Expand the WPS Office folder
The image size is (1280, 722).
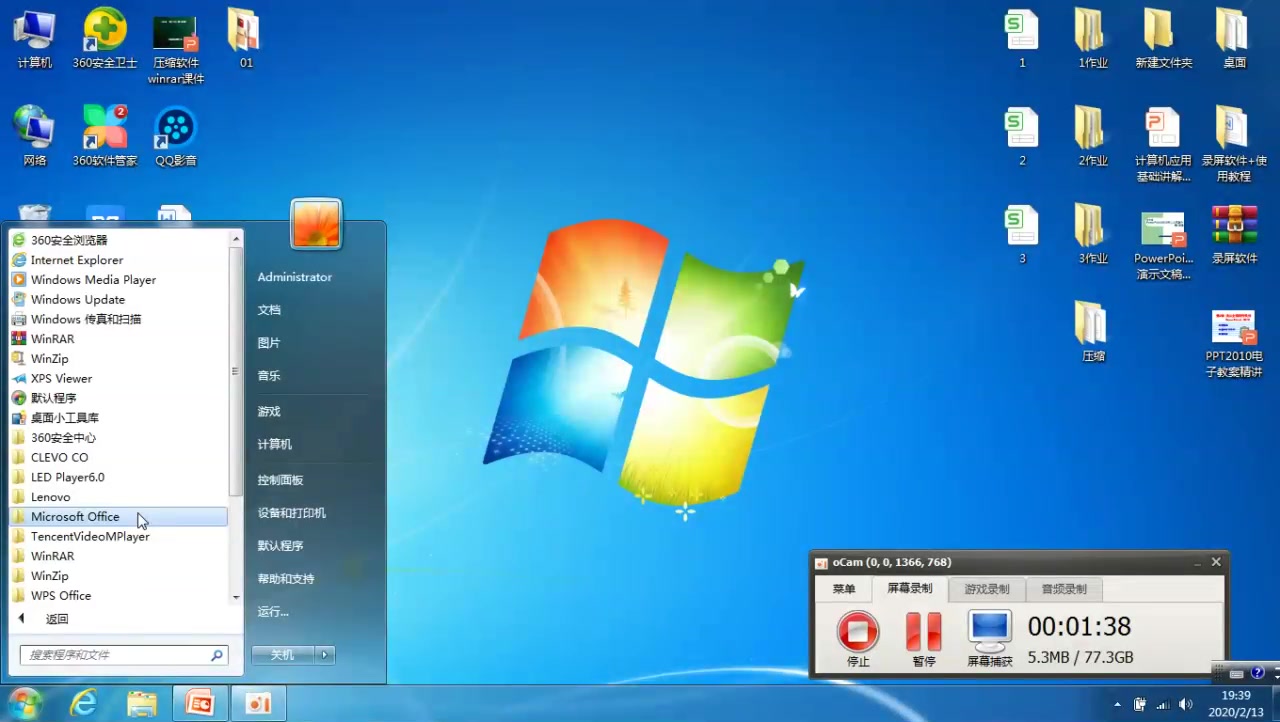118,596
